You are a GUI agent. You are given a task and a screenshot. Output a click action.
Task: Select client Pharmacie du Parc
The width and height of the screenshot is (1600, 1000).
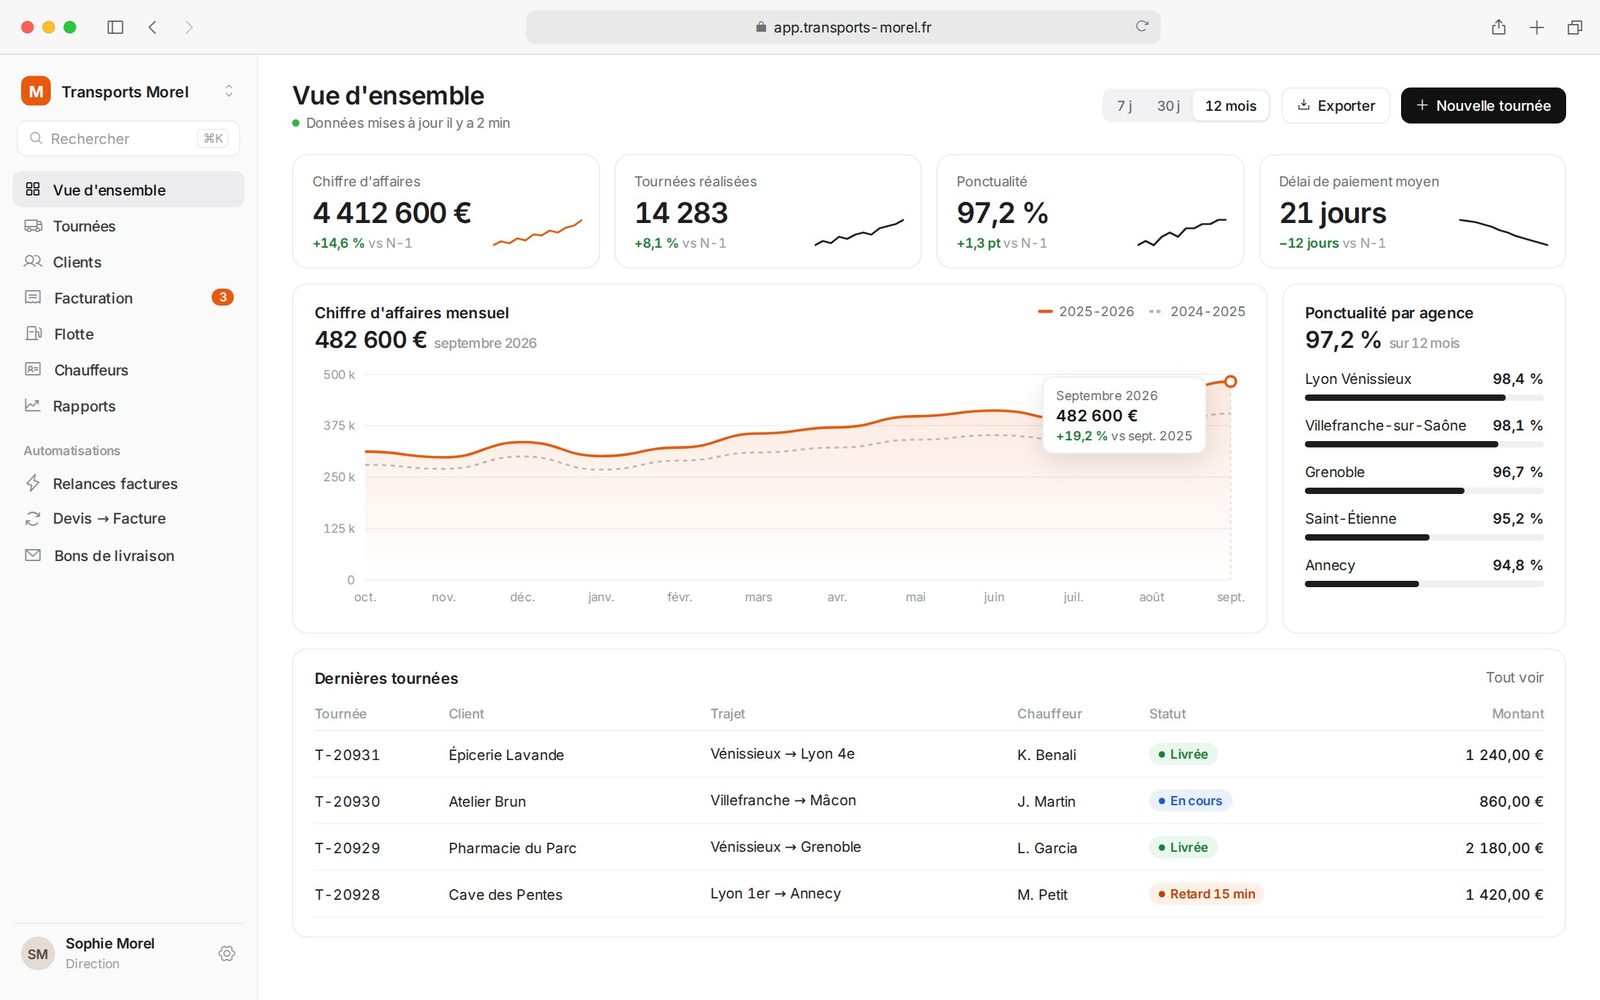point(512,848)
